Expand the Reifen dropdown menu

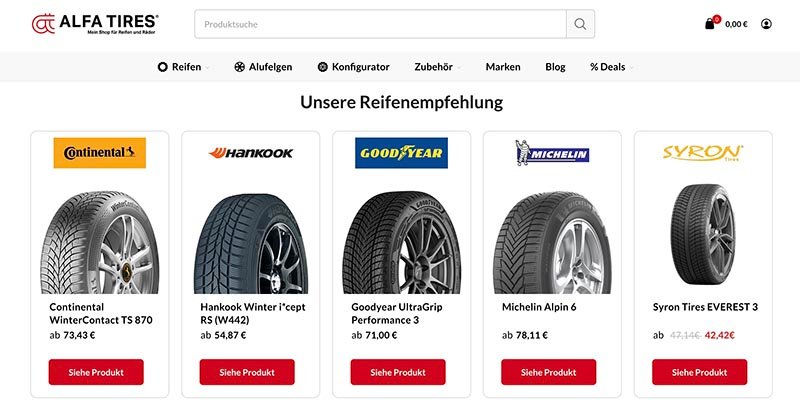tap(185, 67)
